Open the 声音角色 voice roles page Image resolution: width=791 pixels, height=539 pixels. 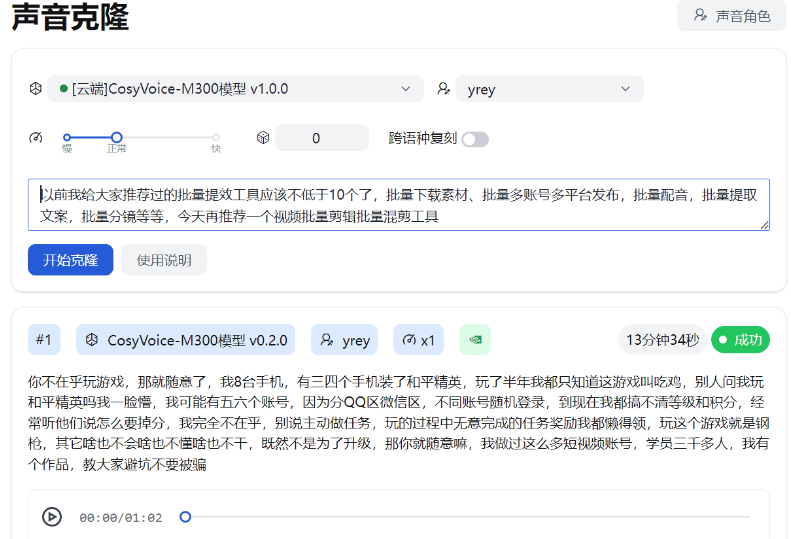pyautogui.click(x=731, y=16)
